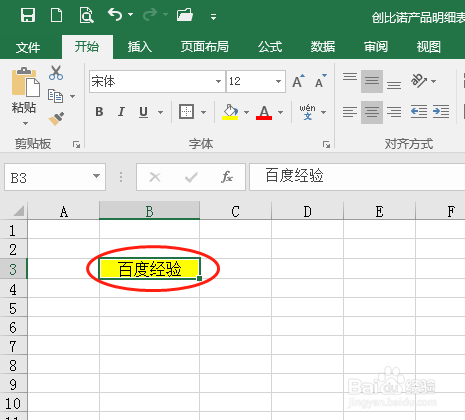Image resolution: width=465 pixels, height=420 pixels.
Task: Toggle underline formatting
Action: (143, 112)
